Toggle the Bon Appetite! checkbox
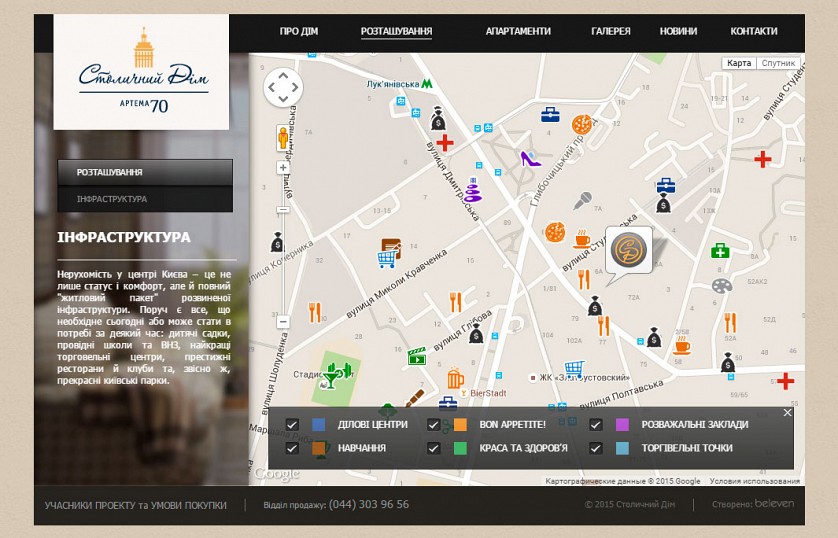This screenshot has width=838, height=538. pos(433,425)
